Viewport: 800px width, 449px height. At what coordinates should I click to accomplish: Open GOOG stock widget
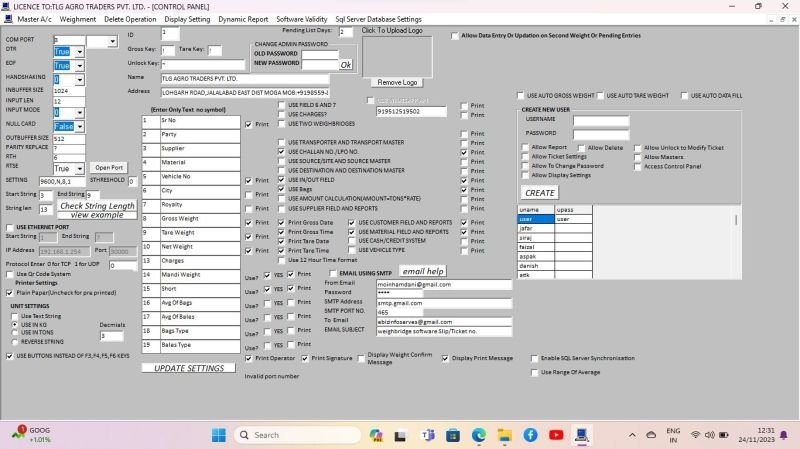click(x=32, y=435)
